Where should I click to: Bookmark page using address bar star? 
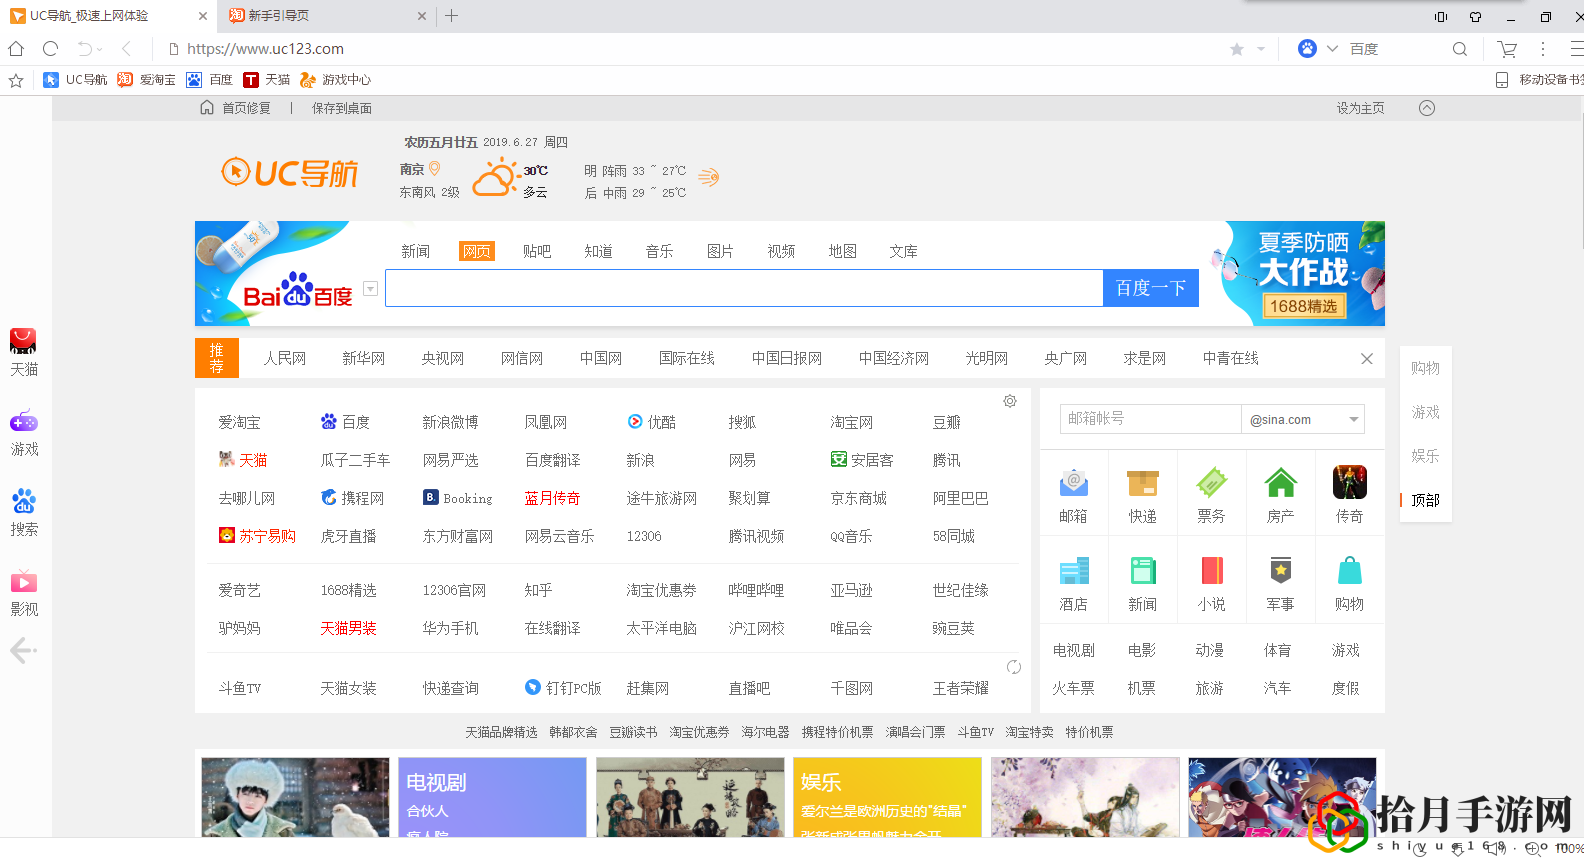pyautogui.click(x=1237, y=49)
